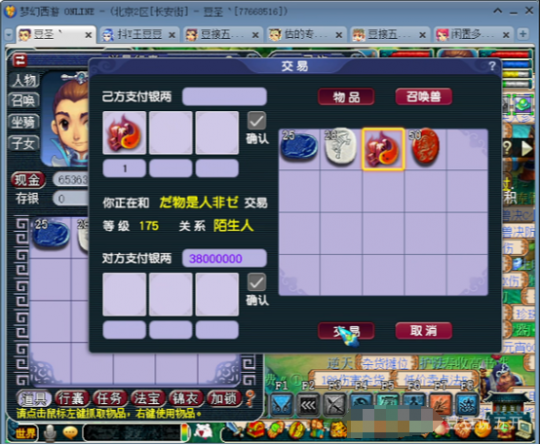This screenshot has height=445, width=540.
Task: Close the 闲置多 tab
Action: point(506,35)
